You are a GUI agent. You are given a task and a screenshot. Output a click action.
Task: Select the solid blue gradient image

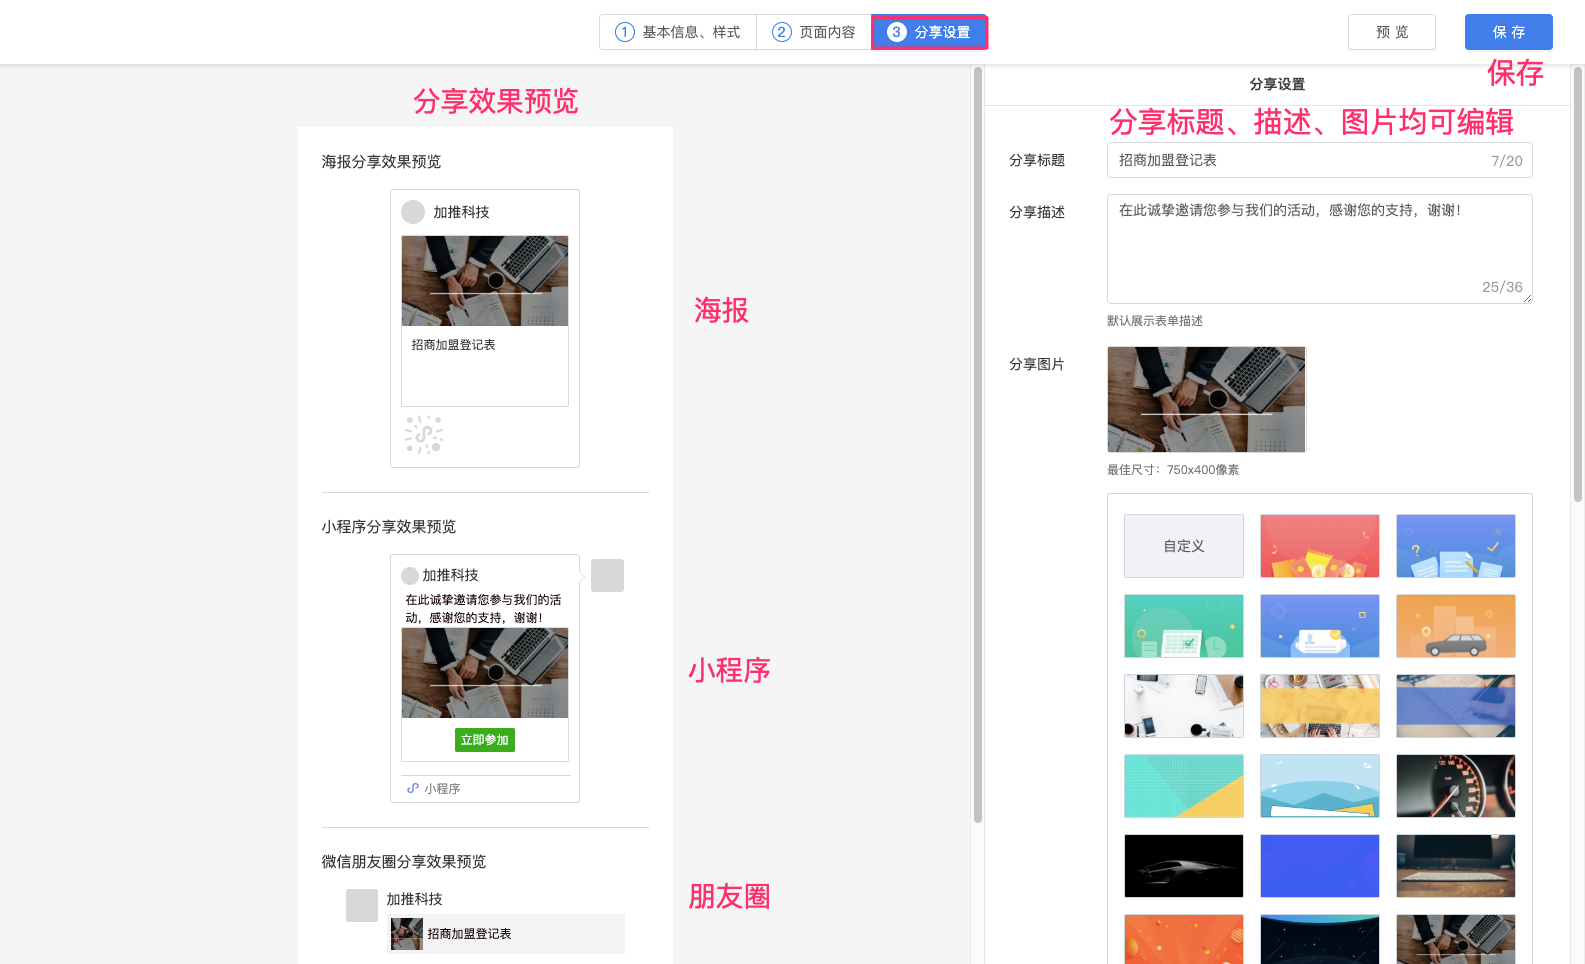[x=1320, y=866]
